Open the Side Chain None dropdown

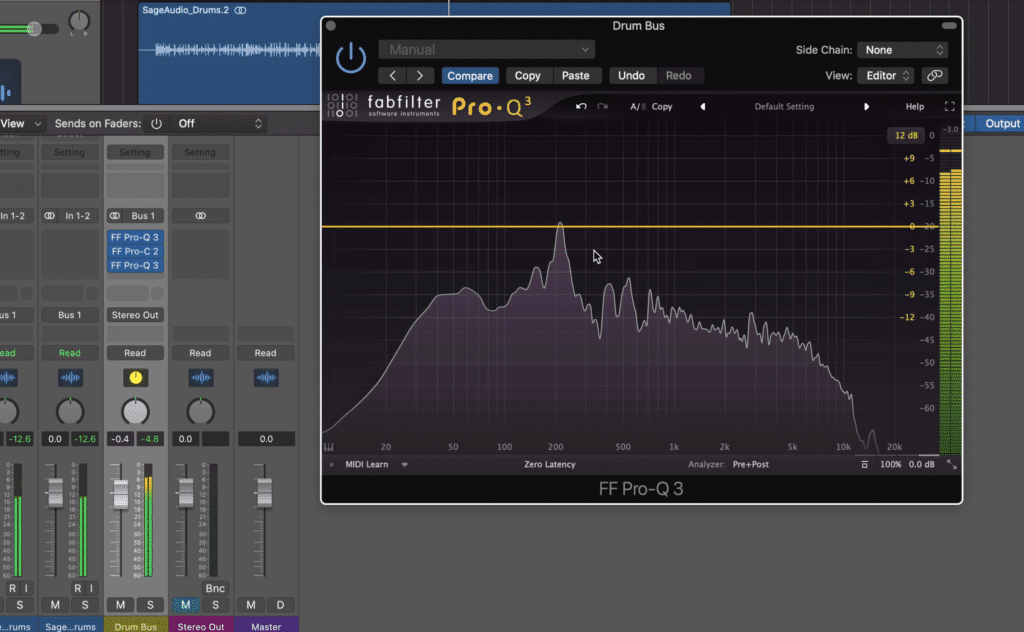coord(902,50)
